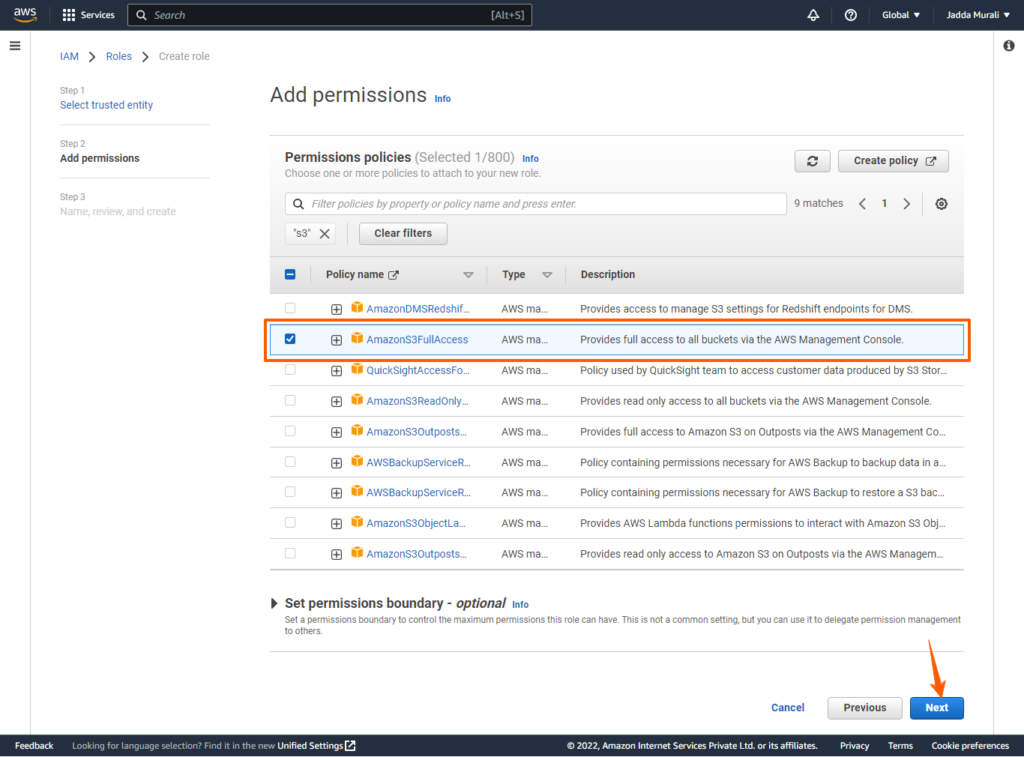Sort by Policy name column arrow
This screenshot has width=1024, height=757.
pyautogui.click(x=468, y=275)
